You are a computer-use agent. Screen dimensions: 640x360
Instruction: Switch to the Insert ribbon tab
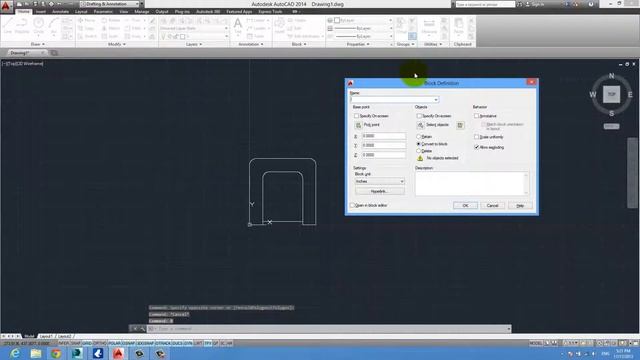(x=41, y=12)
